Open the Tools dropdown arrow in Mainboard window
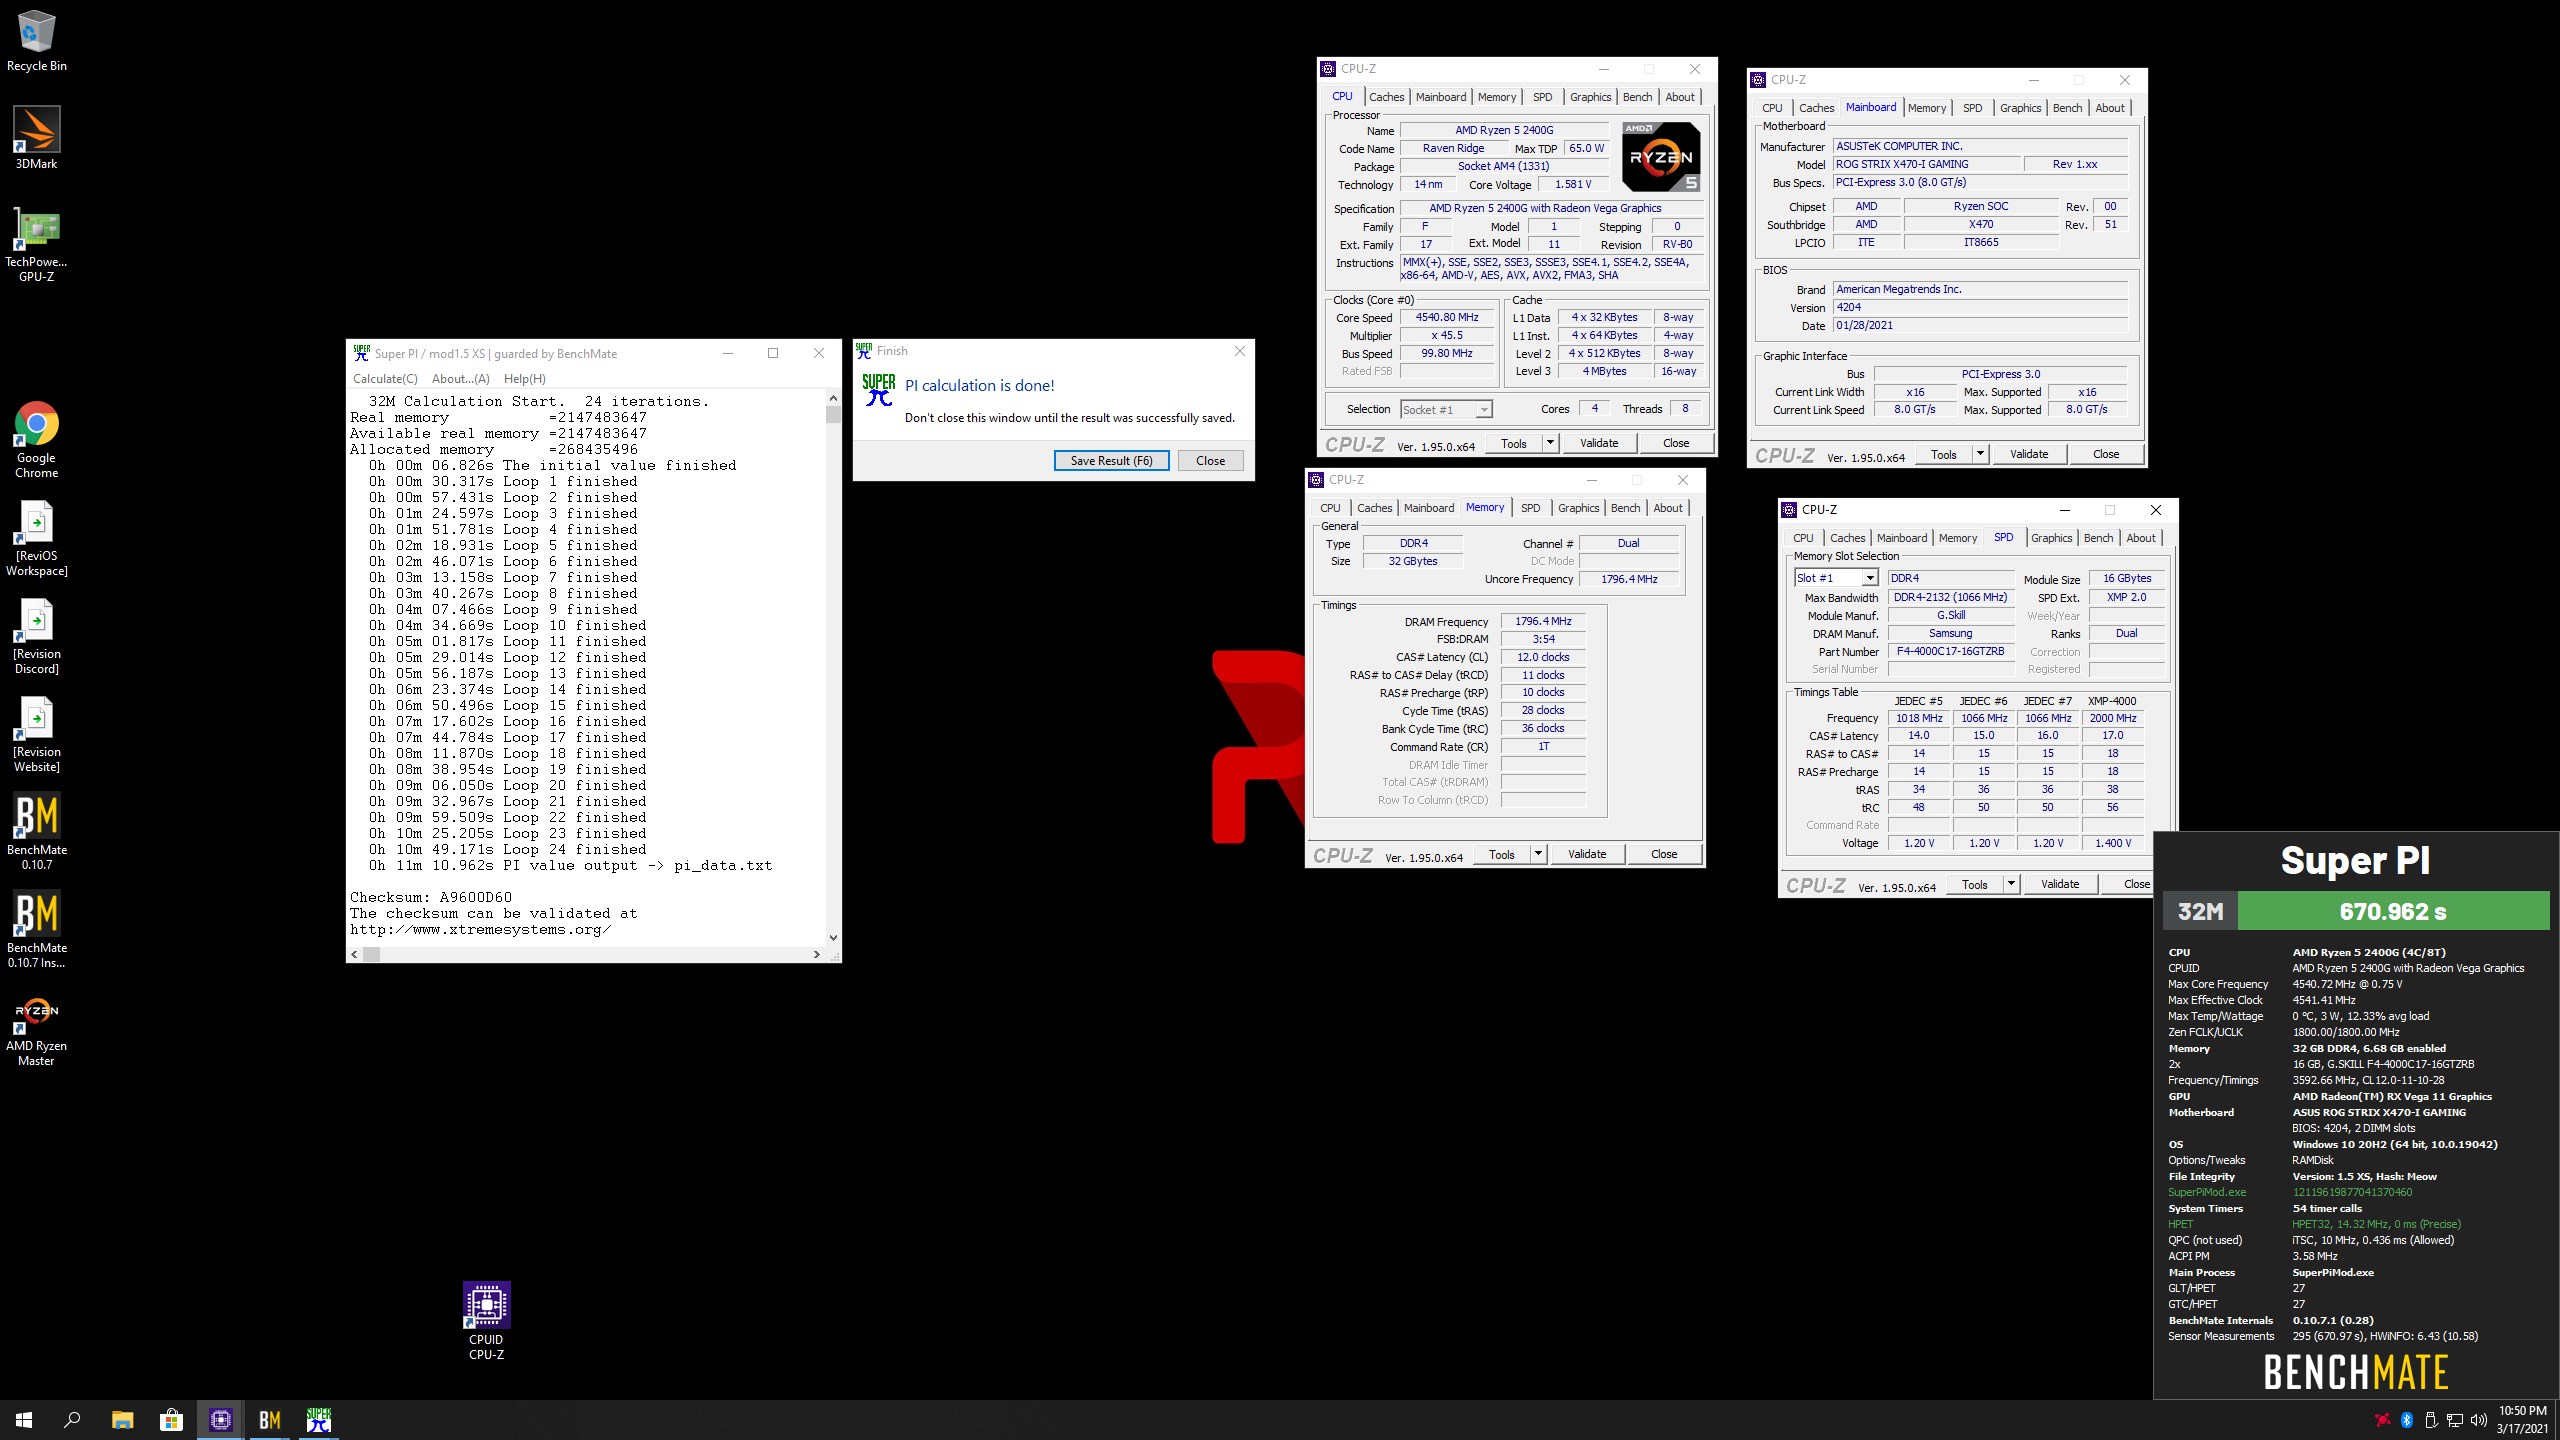 [x=1980, y=454]
